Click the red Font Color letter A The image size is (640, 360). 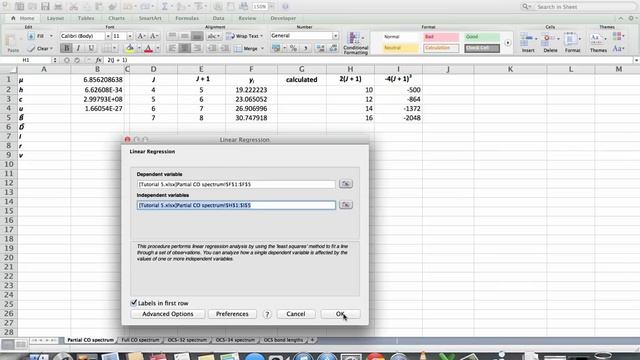pos(149,48)
